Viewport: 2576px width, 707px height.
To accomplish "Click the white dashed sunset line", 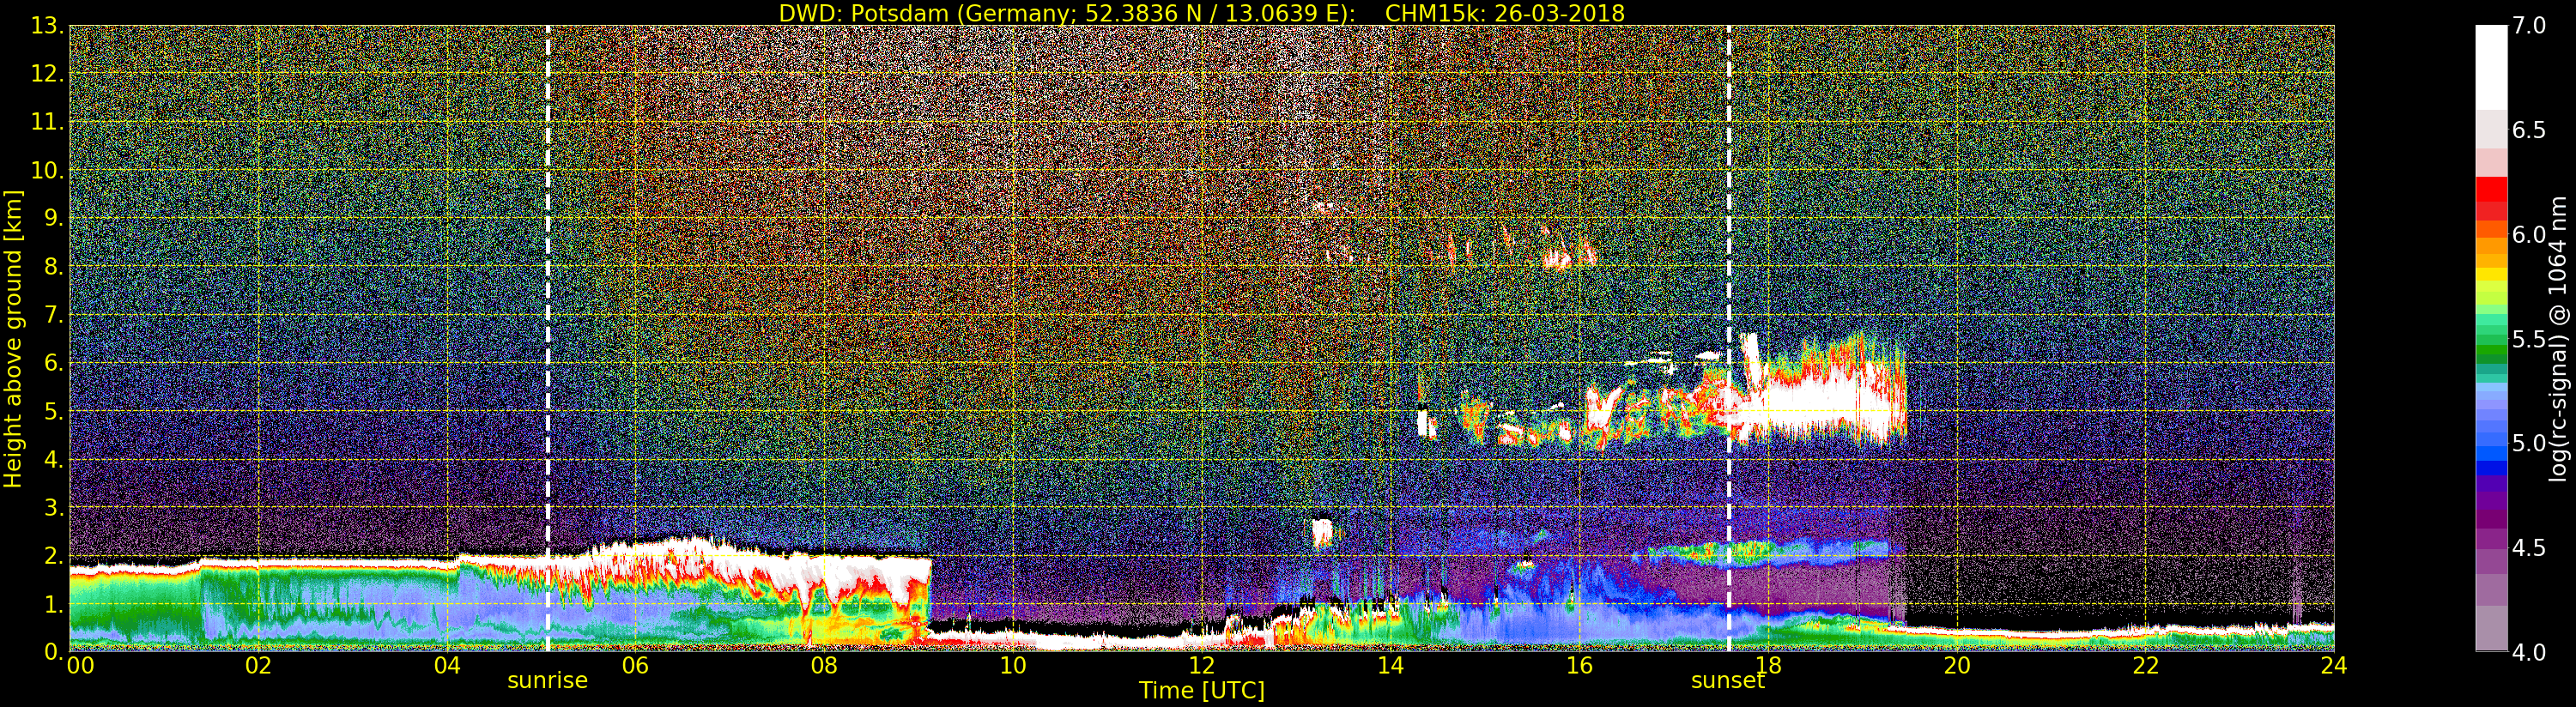I will tap(1729, 338).
